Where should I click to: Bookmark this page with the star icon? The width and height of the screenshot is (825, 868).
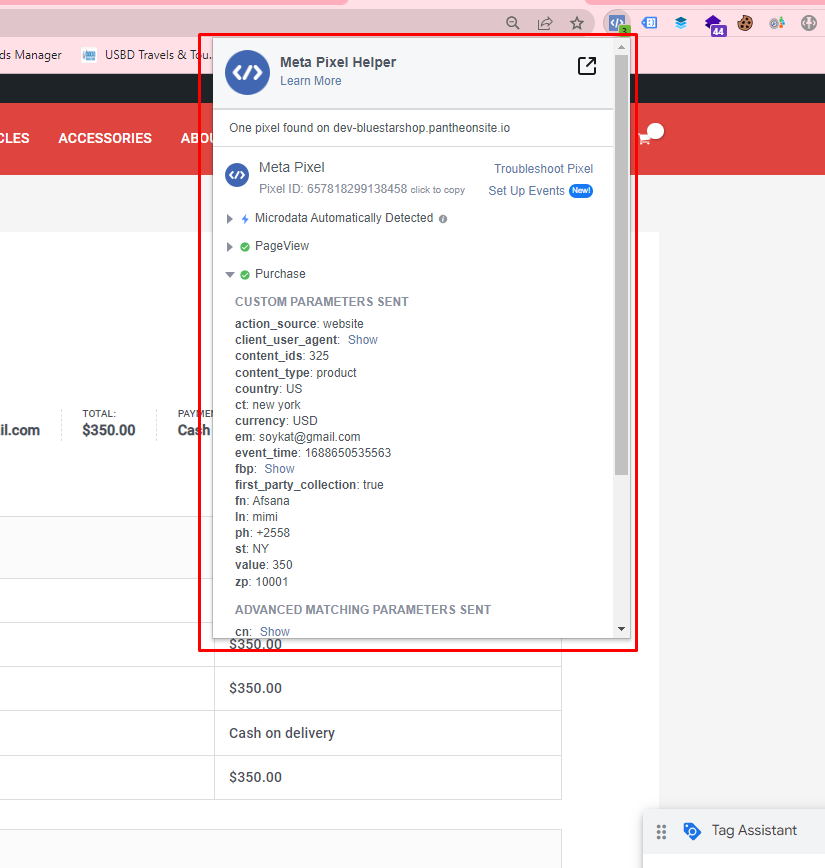point(577,23)
